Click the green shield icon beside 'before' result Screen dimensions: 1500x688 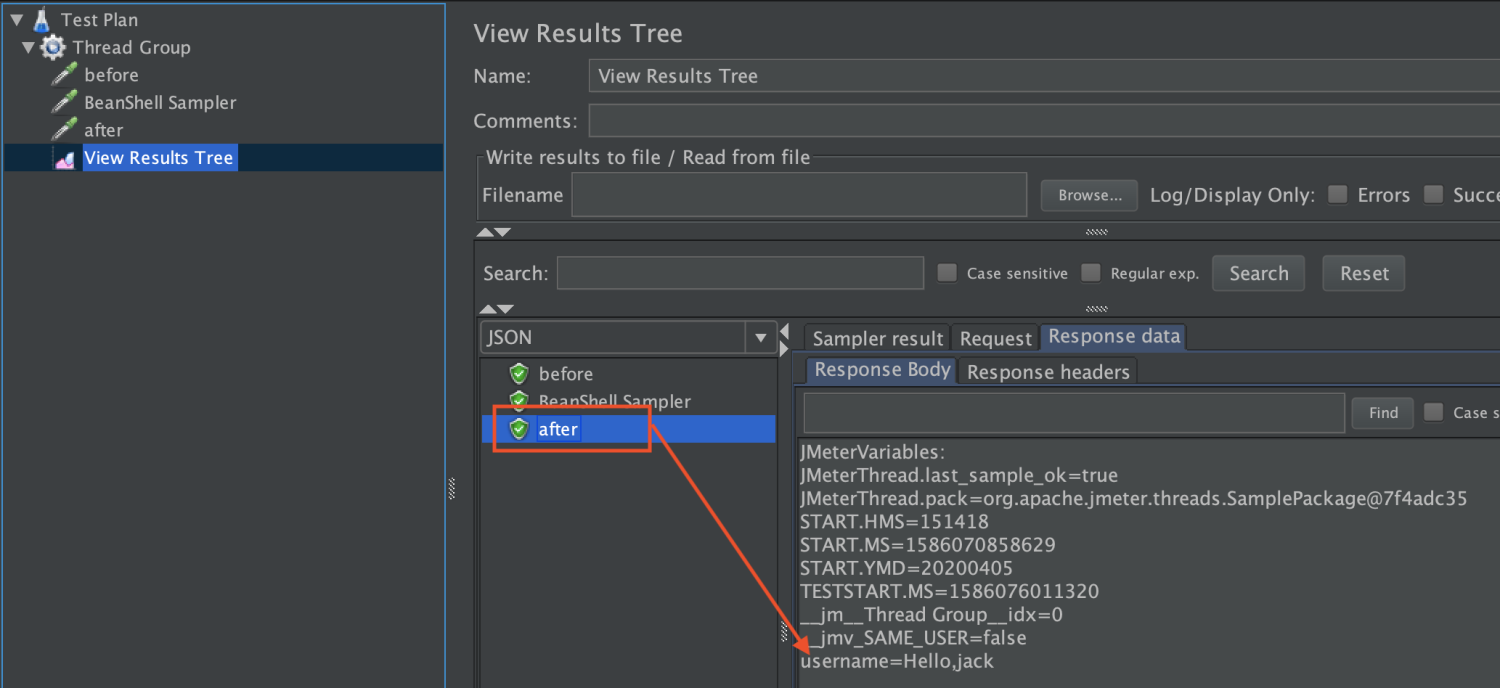coord(518,374)
